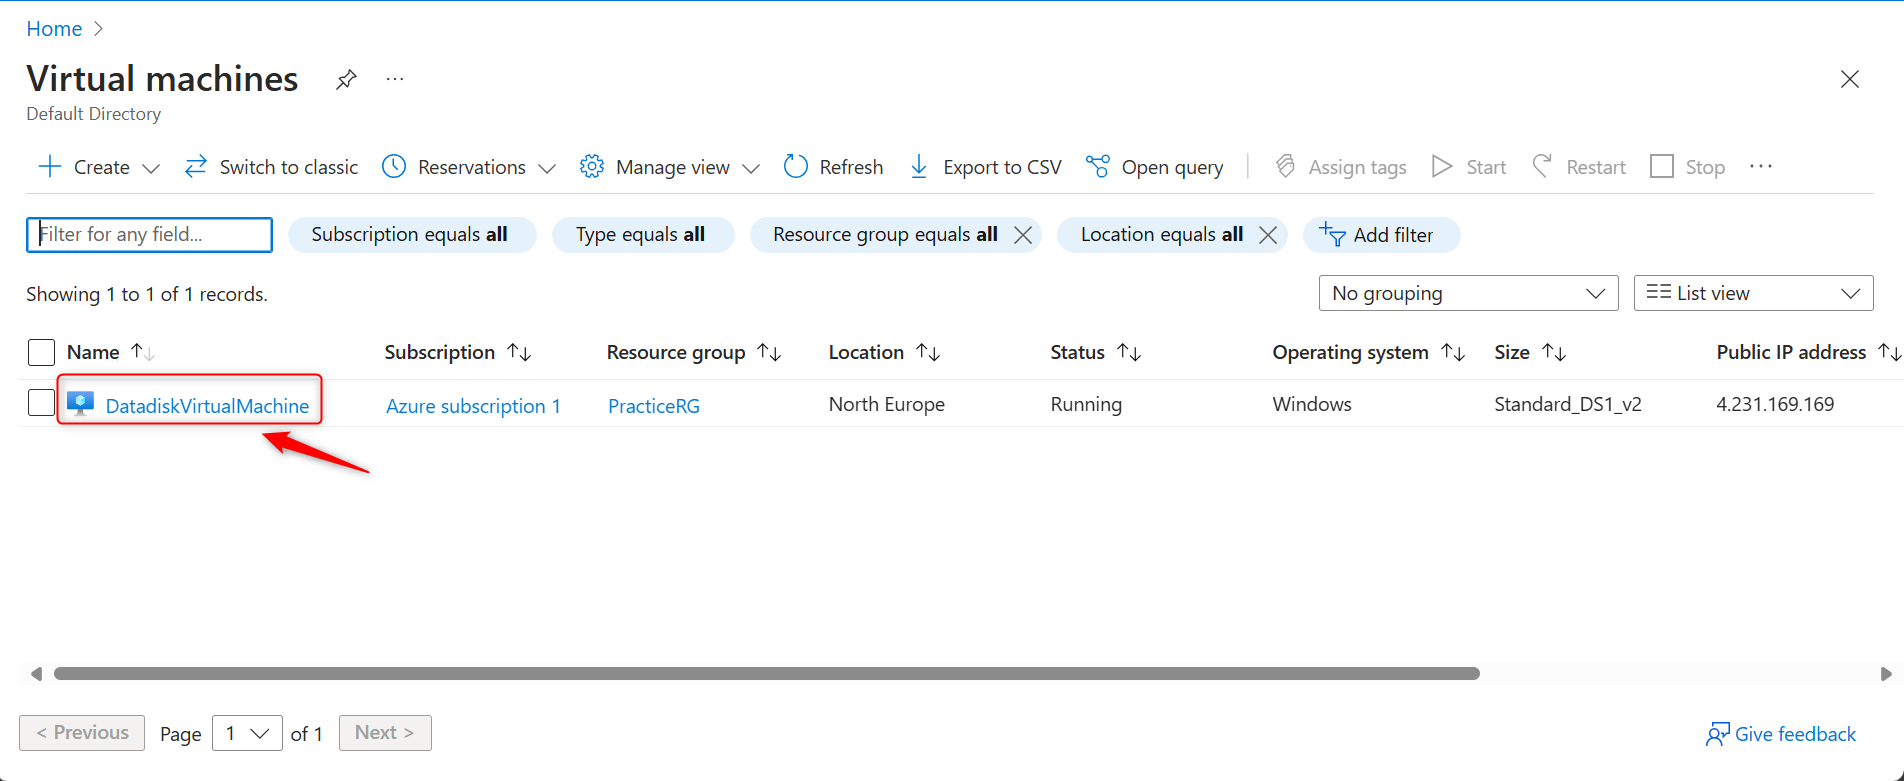Screen dimensions: 1904x781
Task: Click the Reservations clock icon
Action: click(x=394, y=166)
